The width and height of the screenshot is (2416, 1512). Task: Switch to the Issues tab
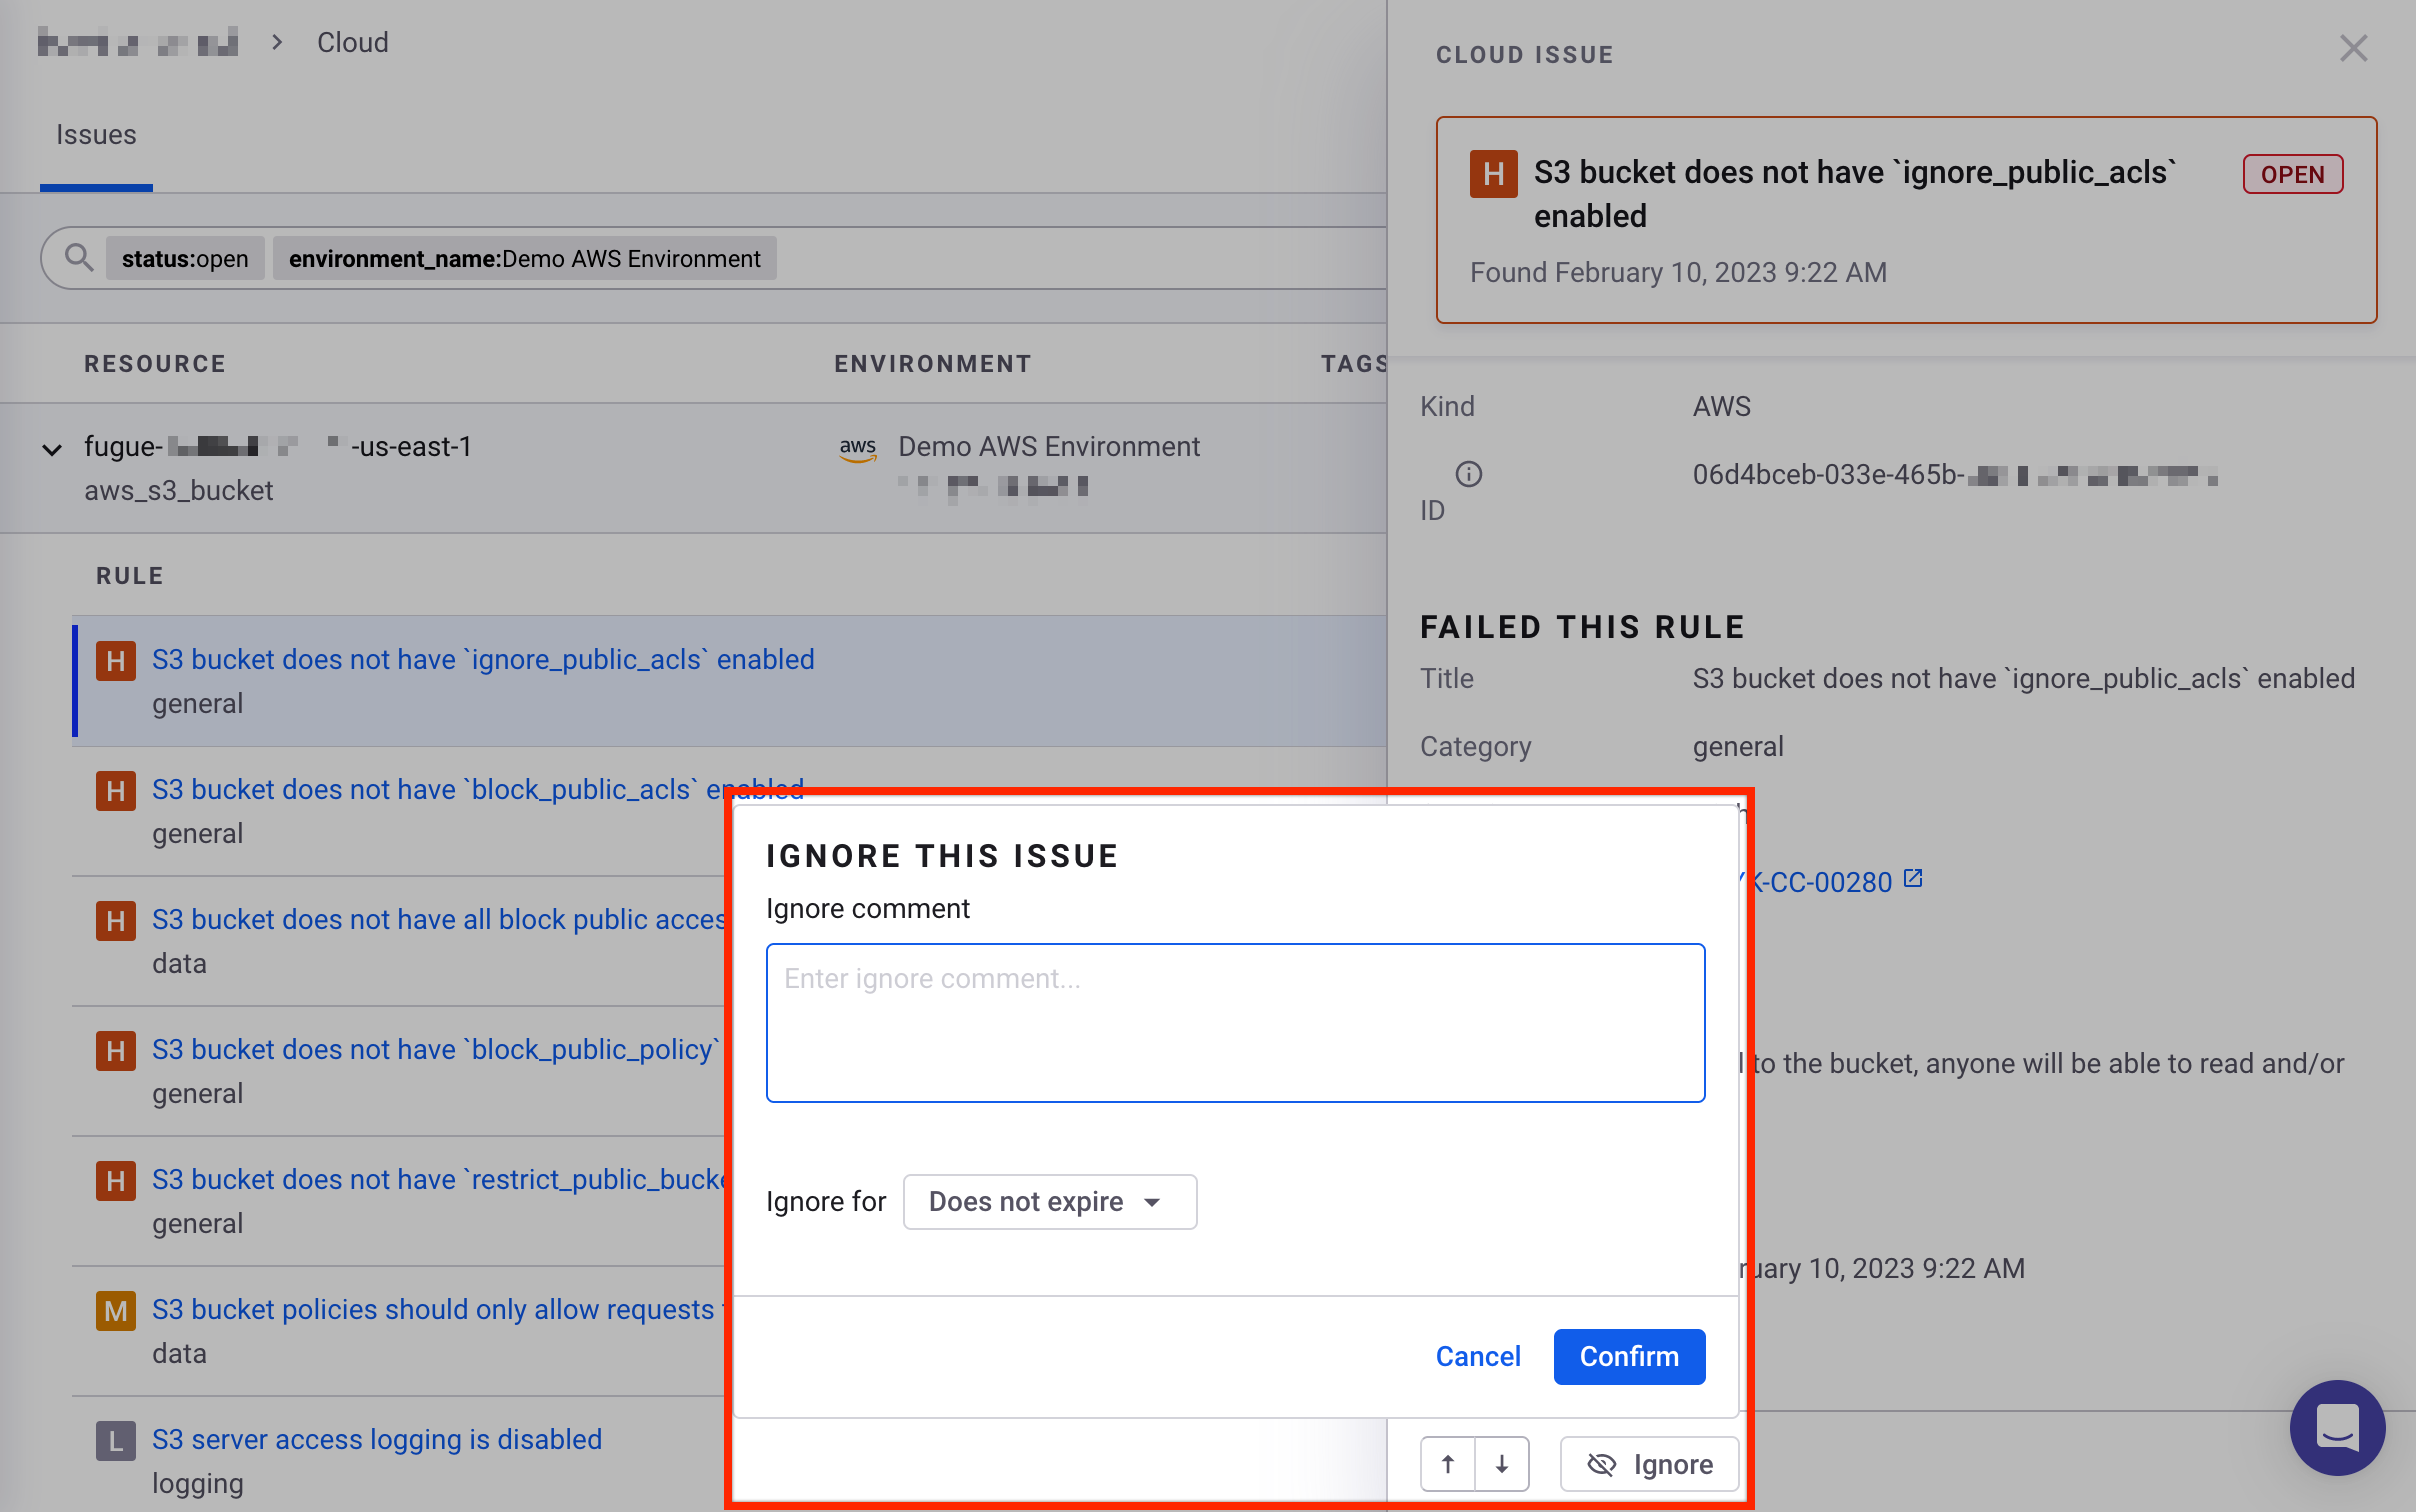click(96, 134)
